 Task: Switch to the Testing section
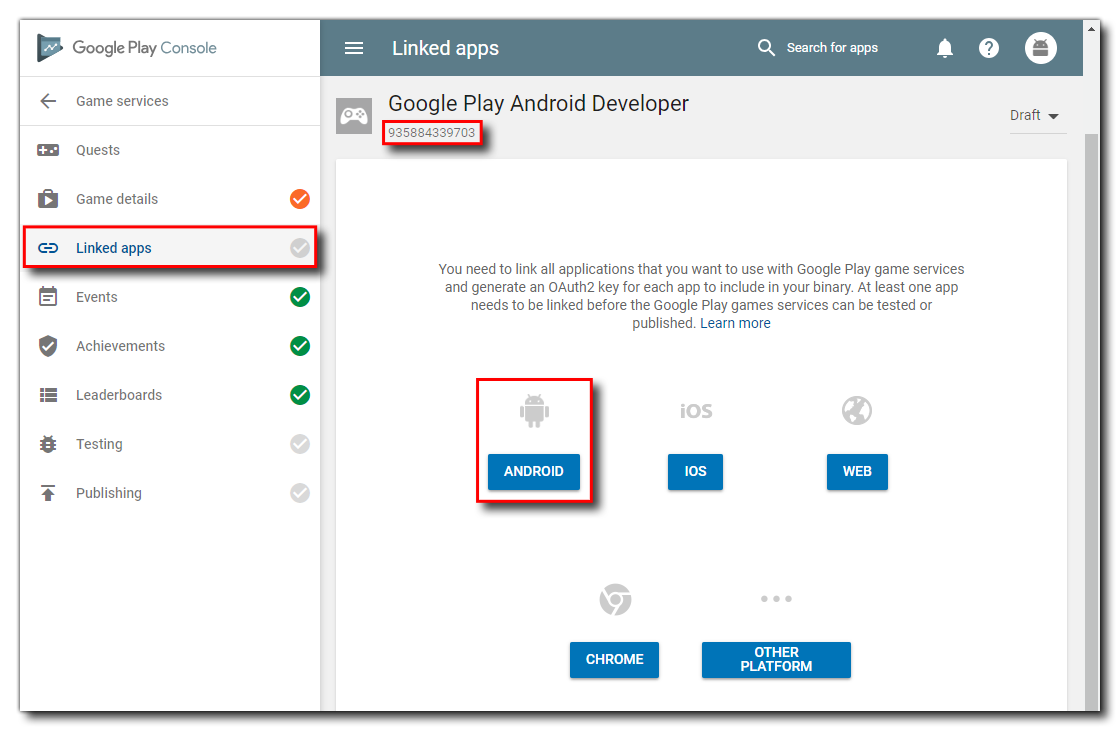pos(170,444)
